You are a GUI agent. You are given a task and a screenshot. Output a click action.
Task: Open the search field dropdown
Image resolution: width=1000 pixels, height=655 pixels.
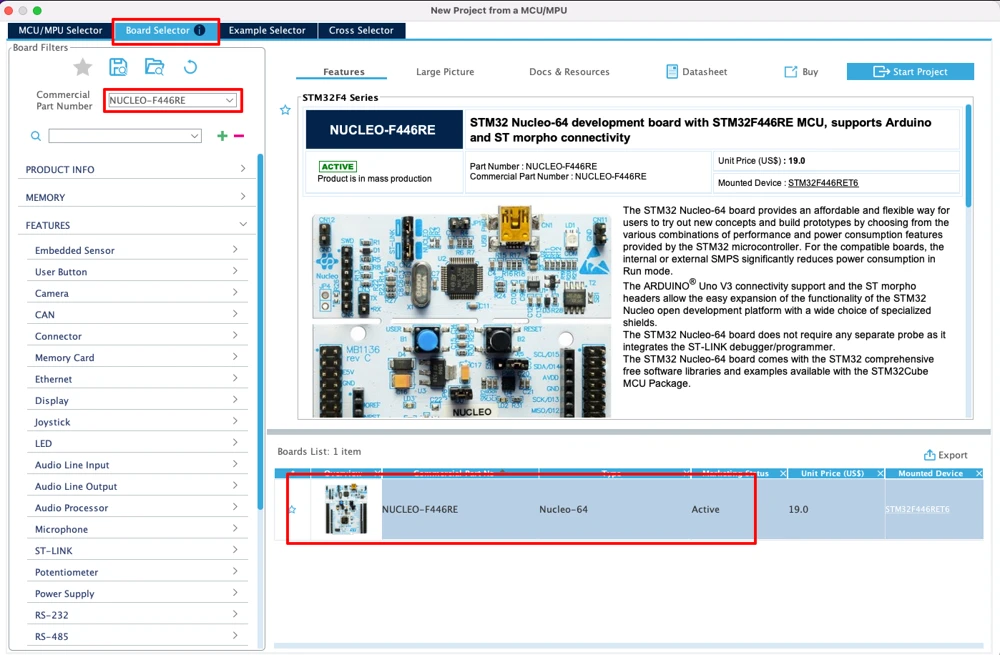click(x=195, y=136)
